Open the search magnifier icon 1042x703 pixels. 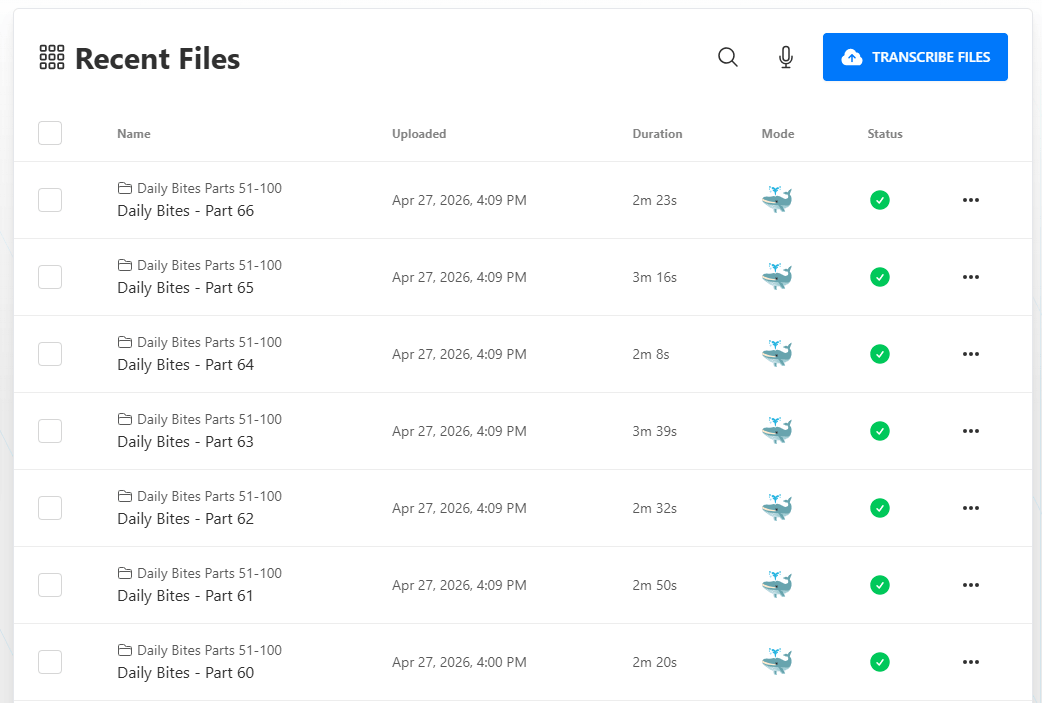click(728, 57)
